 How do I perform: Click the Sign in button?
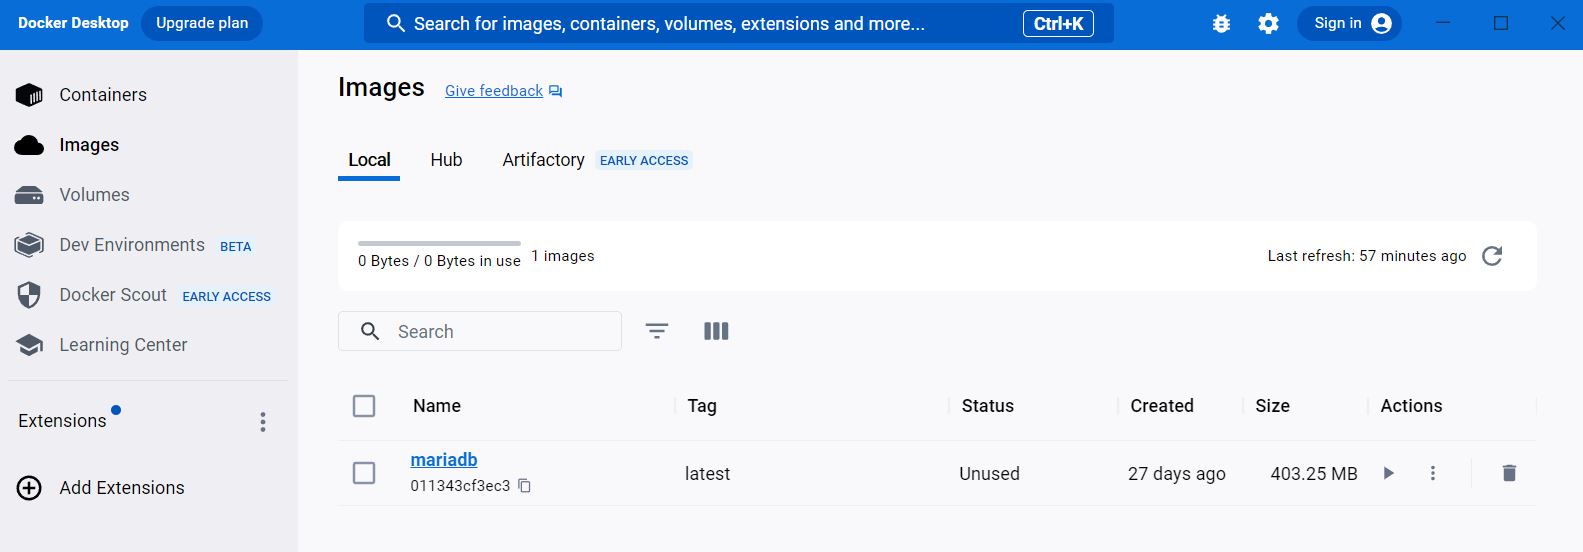pos(1349,24)
